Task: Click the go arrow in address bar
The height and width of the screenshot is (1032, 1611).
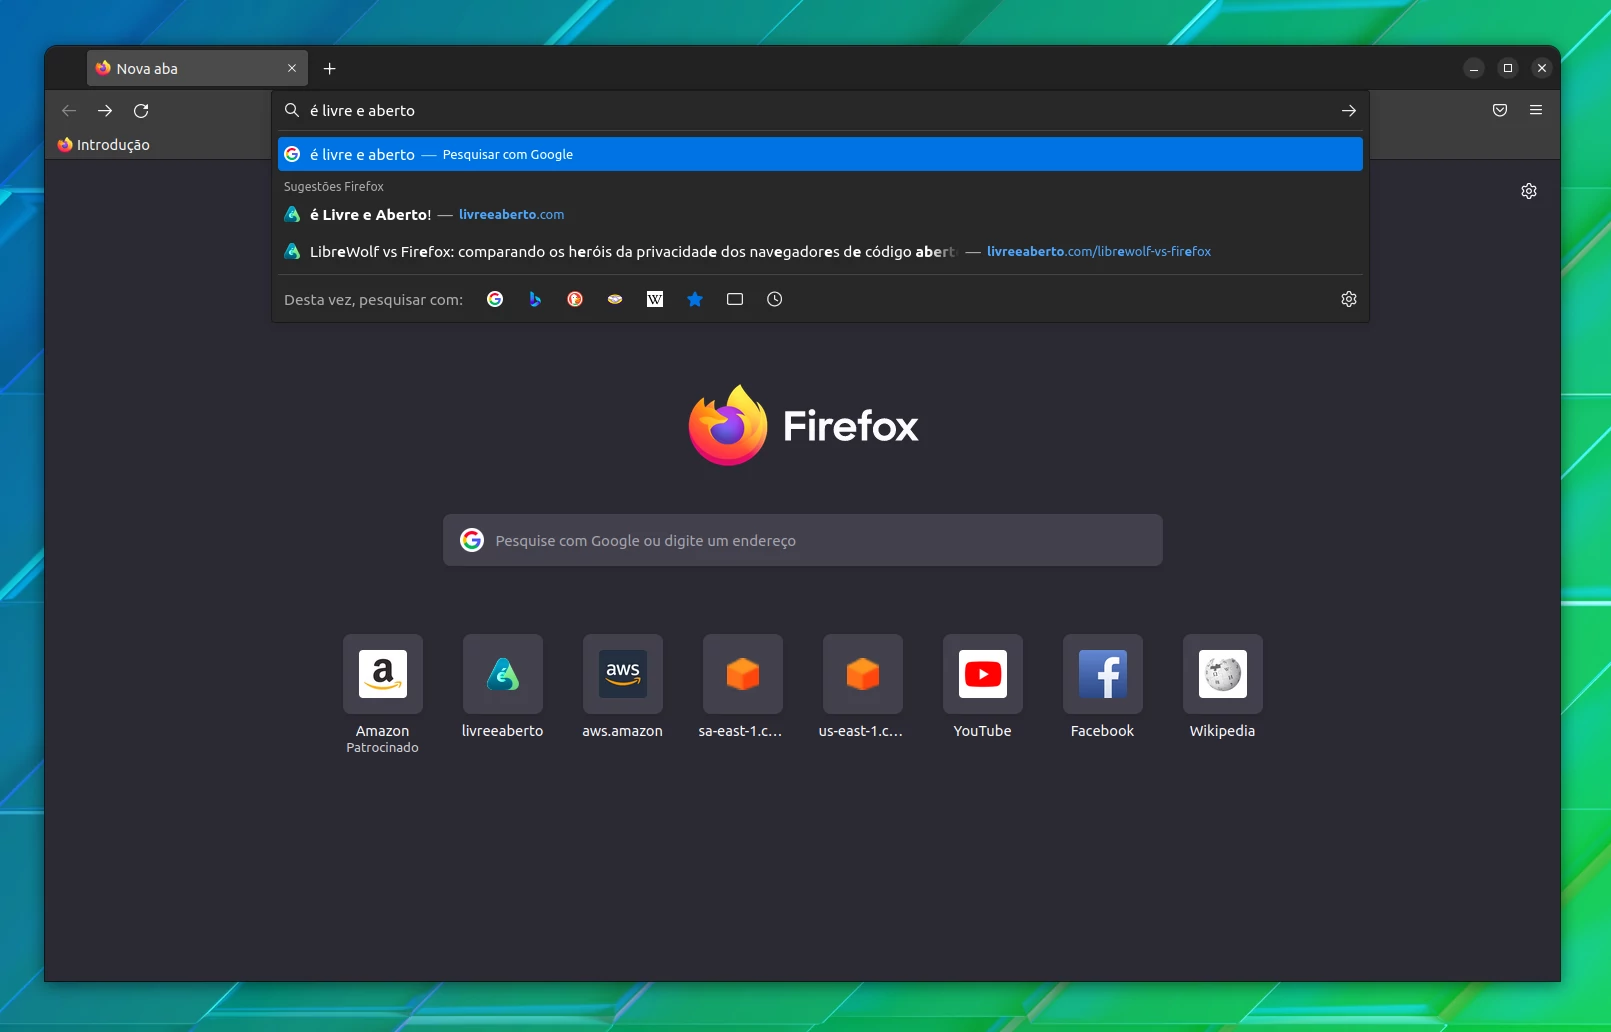Action: (1349, 111)
